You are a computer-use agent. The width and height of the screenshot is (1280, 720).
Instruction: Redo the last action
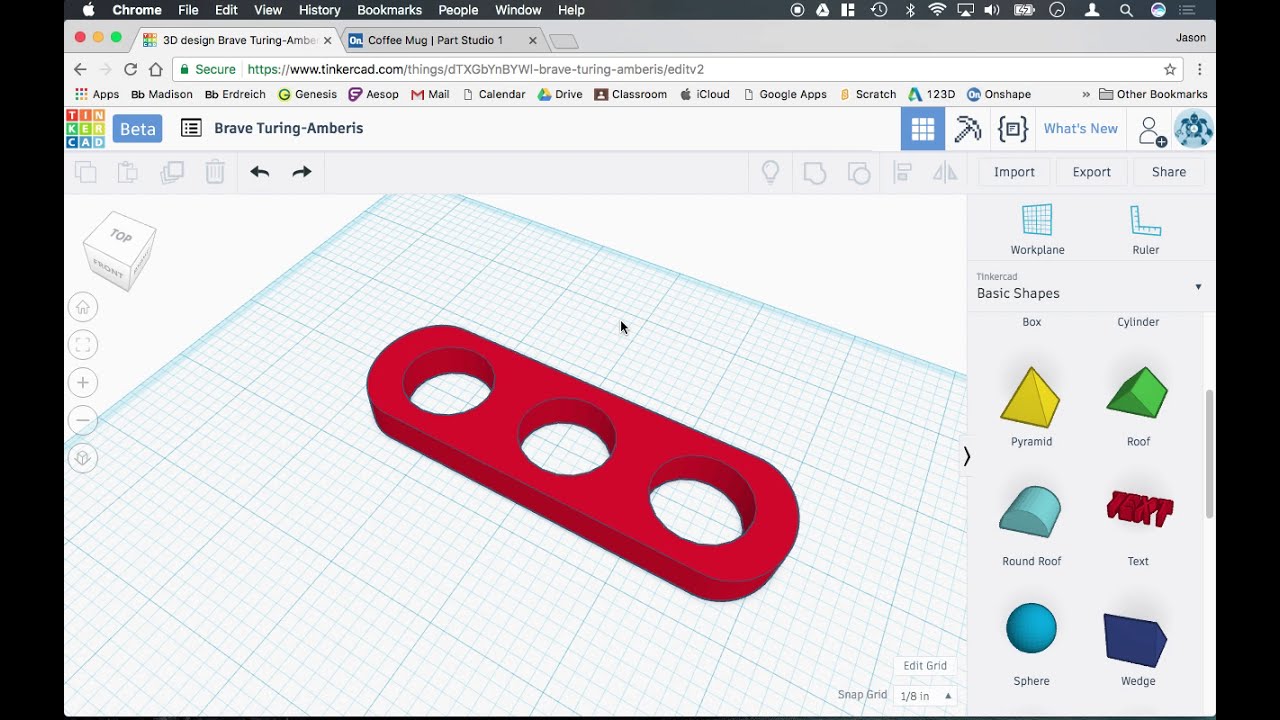302,172
